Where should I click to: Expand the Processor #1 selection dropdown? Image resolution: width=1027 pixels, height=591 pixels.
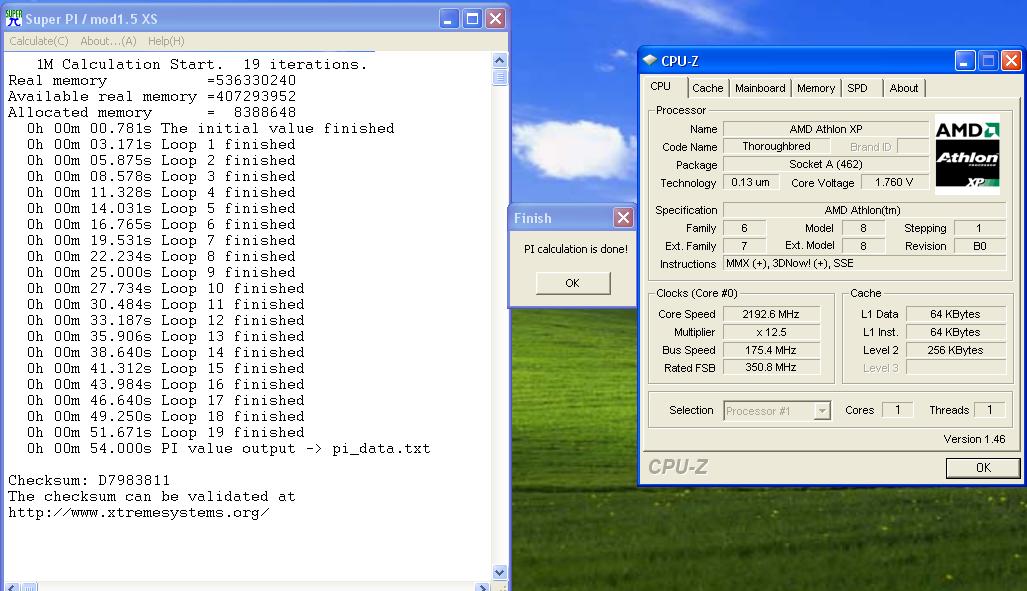(821, 411)
